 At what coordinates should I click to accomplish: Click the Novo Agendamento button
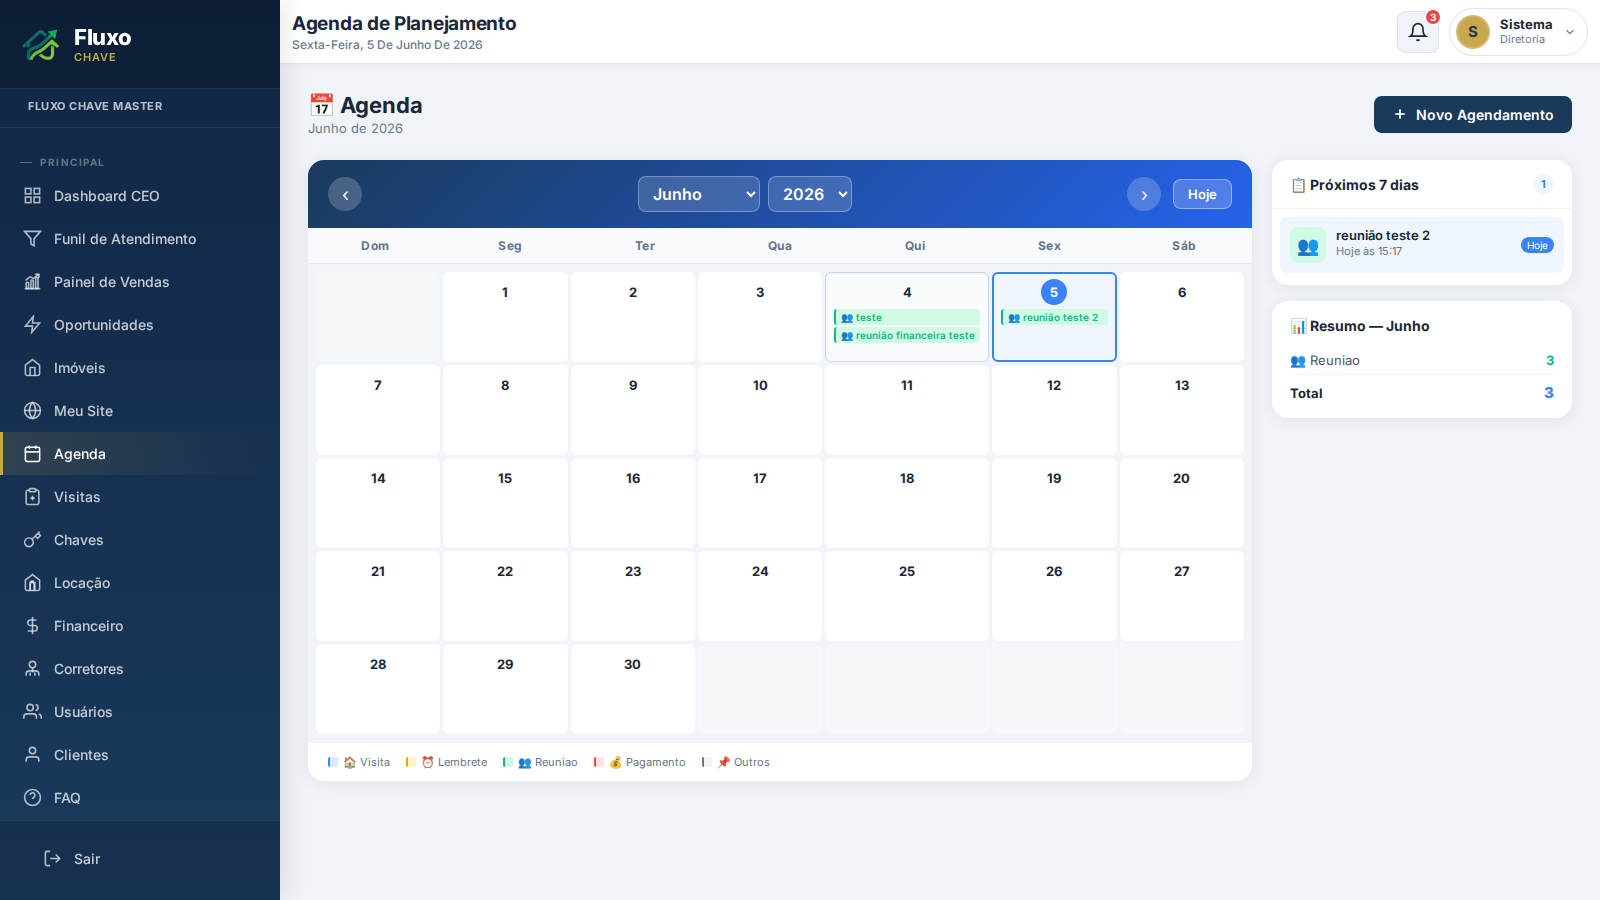(x=1473, y=114)
